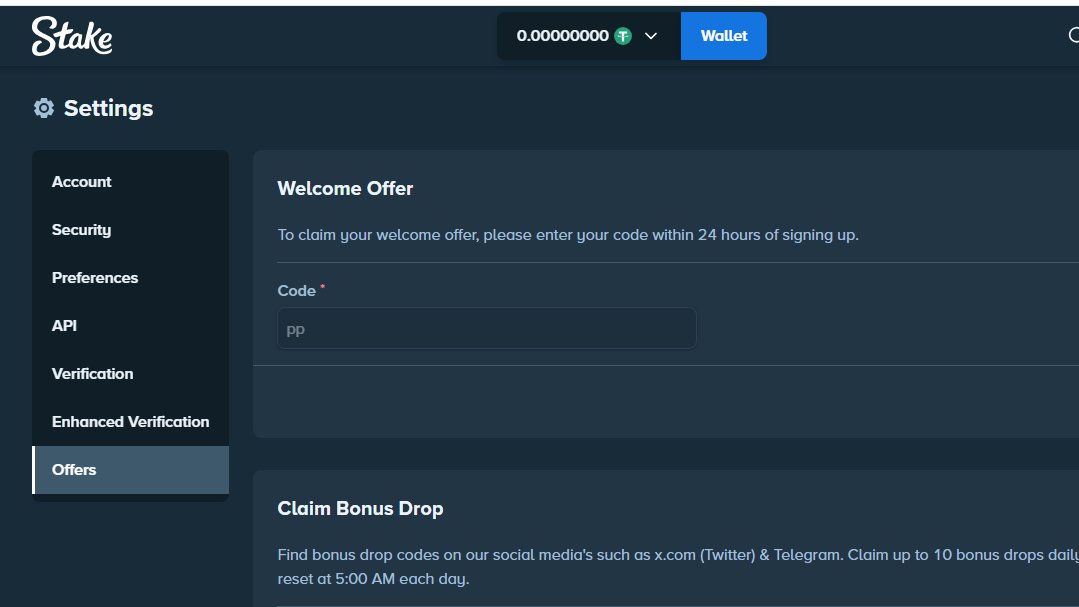
Task: Click the Stake logo
Action: tap(72, 36)
